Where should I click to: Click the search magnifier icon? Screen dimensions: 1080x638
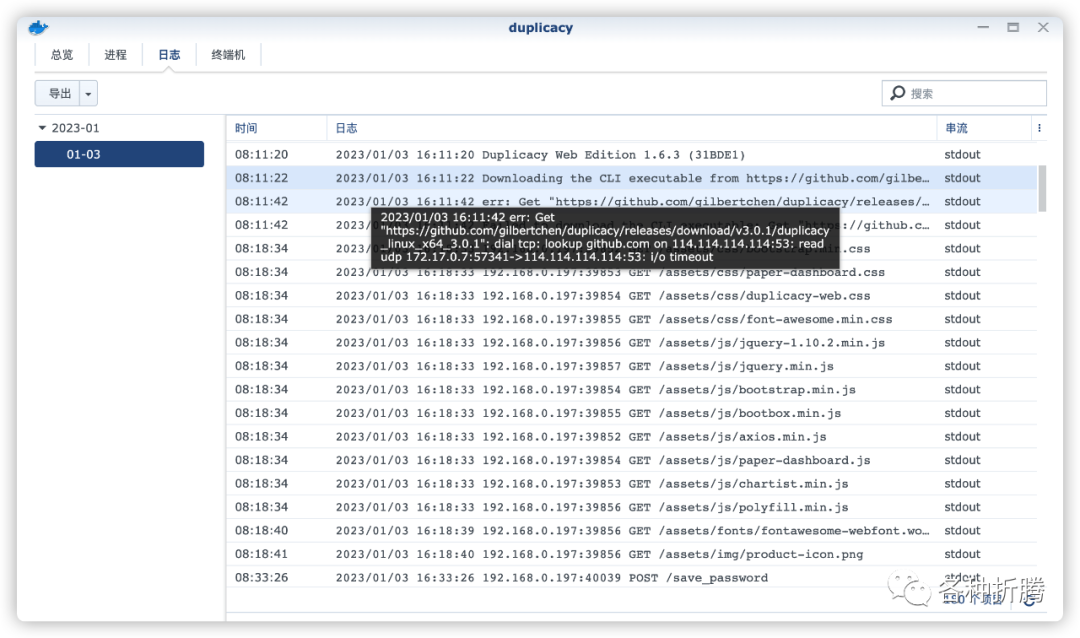pos(897,93)
